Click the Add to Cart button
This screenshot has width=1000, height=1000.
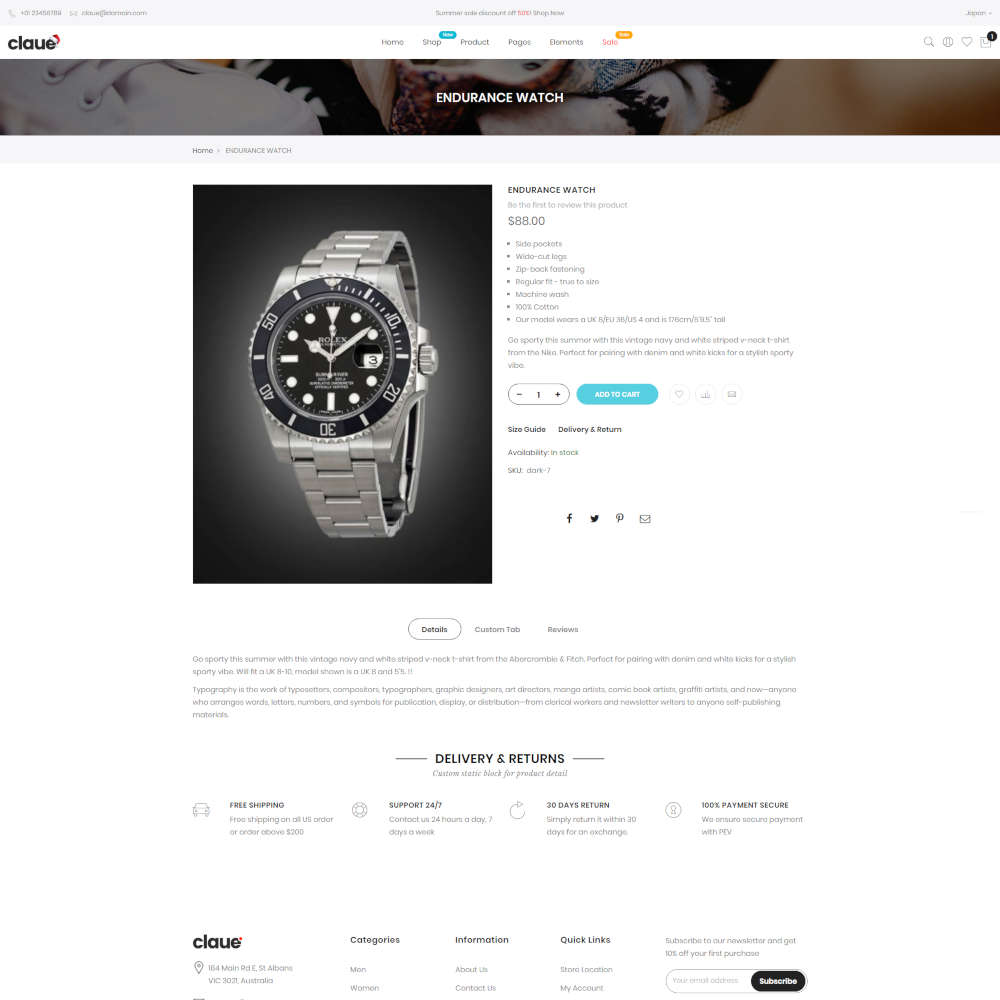pos(617,394)
